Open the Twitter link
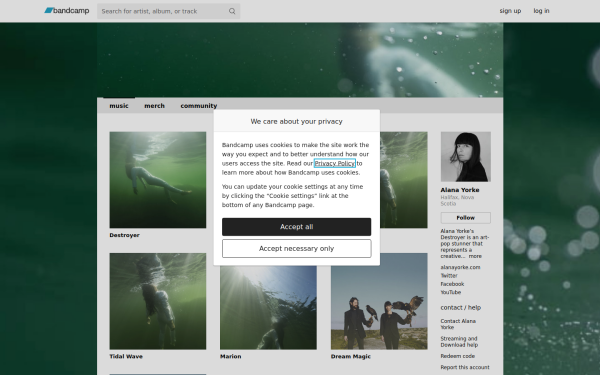Image resolution: width=600 pixels, height=375 pixels. coord(449,276)
